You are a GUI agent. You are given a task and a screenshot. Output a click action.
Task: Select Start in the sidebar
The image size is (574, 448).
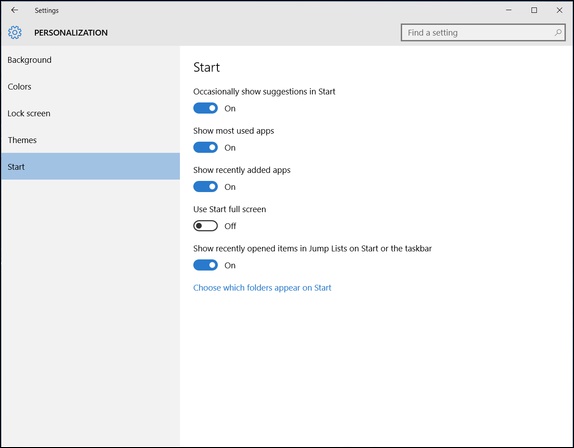[x=90, y=167]
